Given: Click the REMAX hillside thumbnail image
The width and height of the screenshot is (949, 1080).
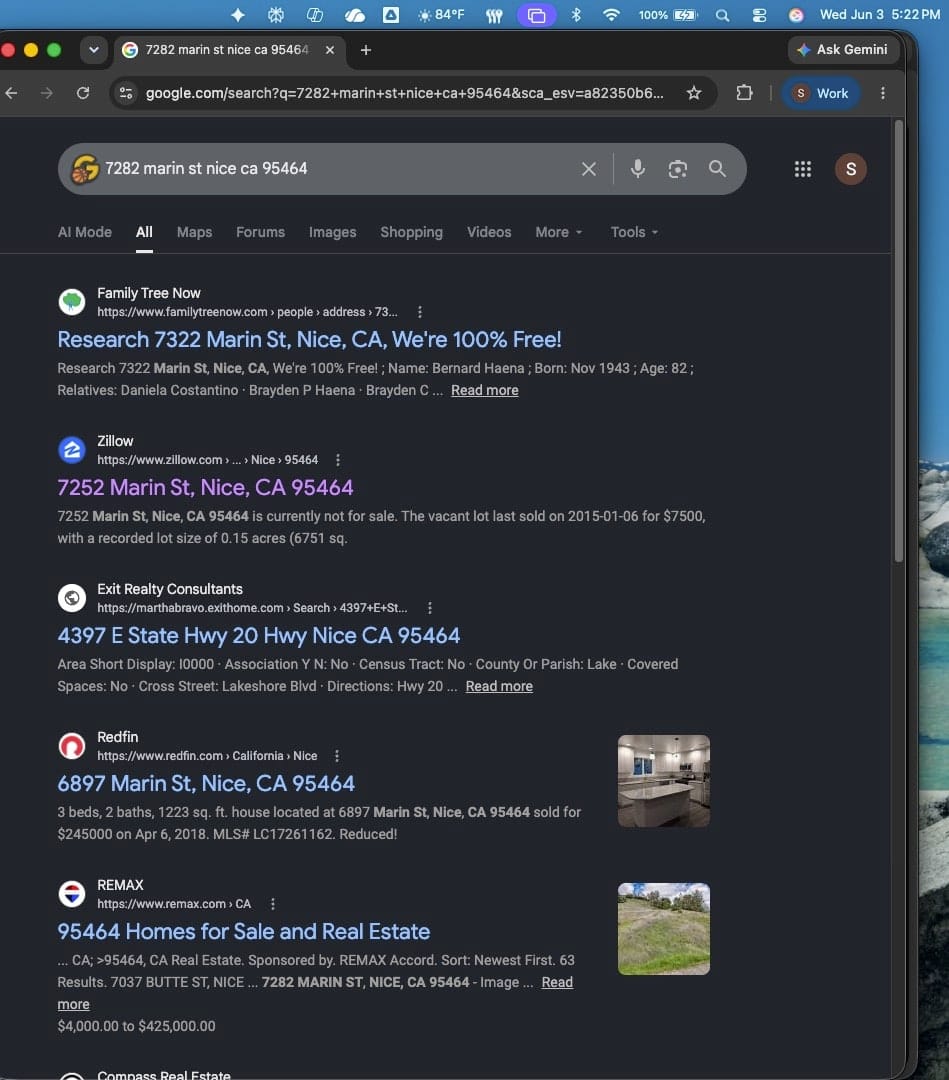Looking at the screenshot, I should 664,929.
